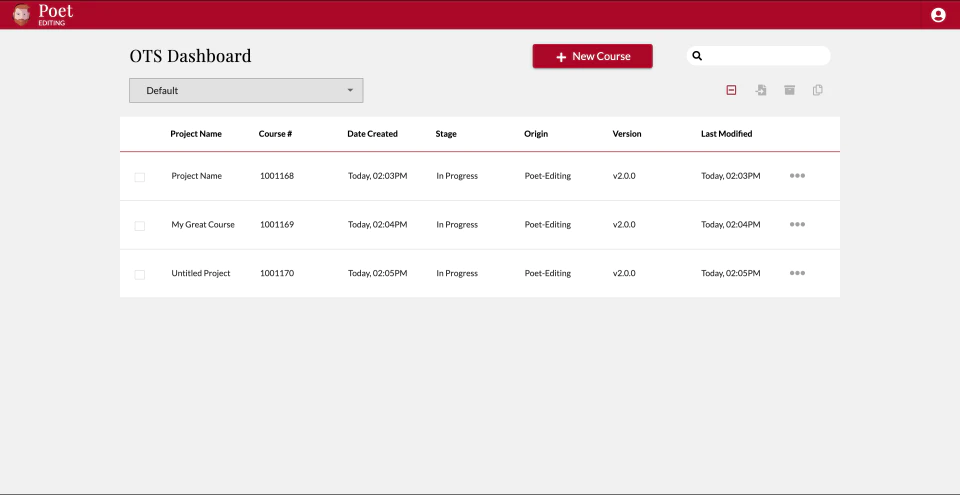Open the 'Project Name' course entry
Image resolution: width=960 pixels, height=495 pixels.
[x=197, y=176]
